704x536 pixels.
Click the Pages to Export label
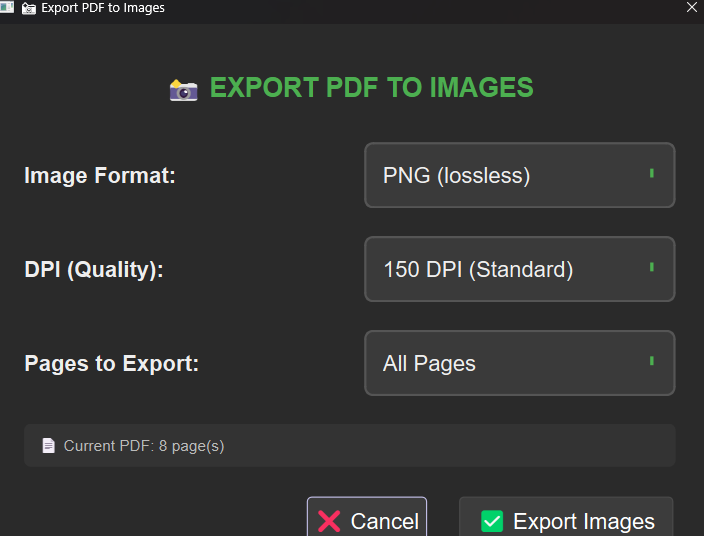[x=112, y=363]
